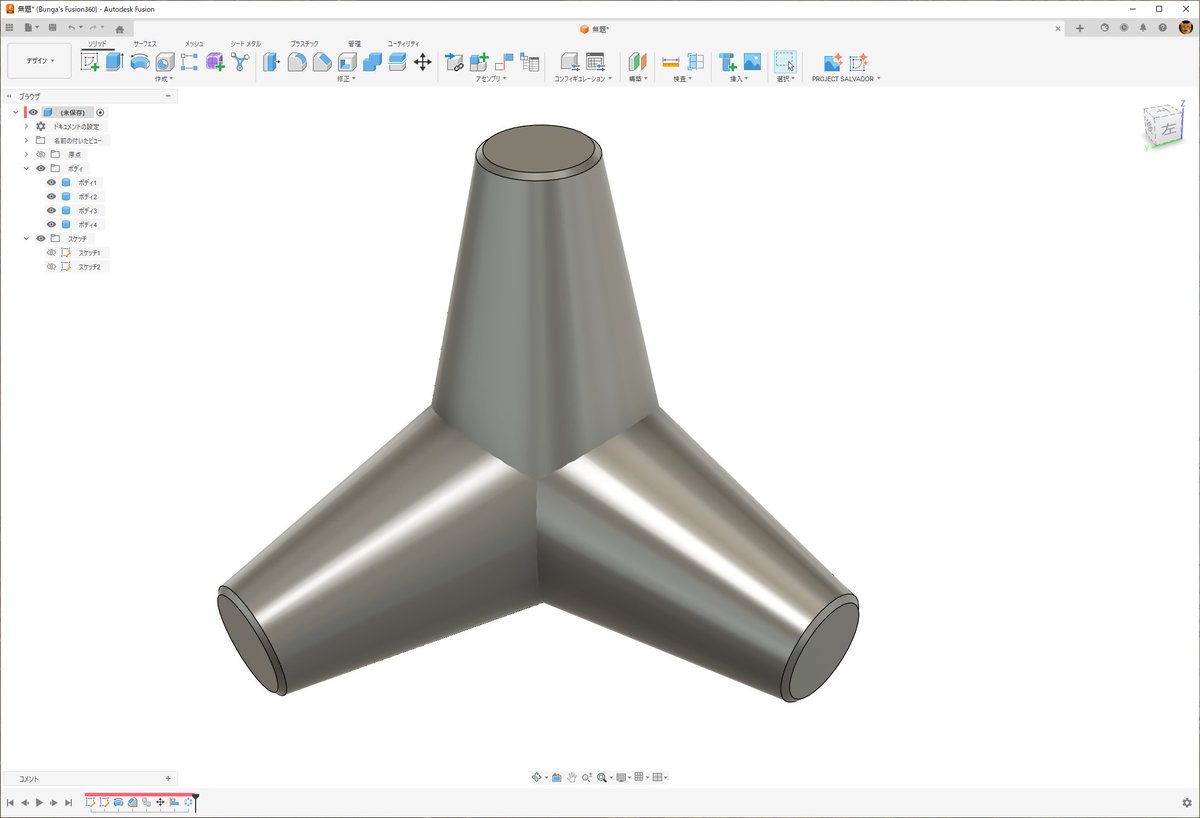Click the コメント button at bottom left

pos(30,778)
